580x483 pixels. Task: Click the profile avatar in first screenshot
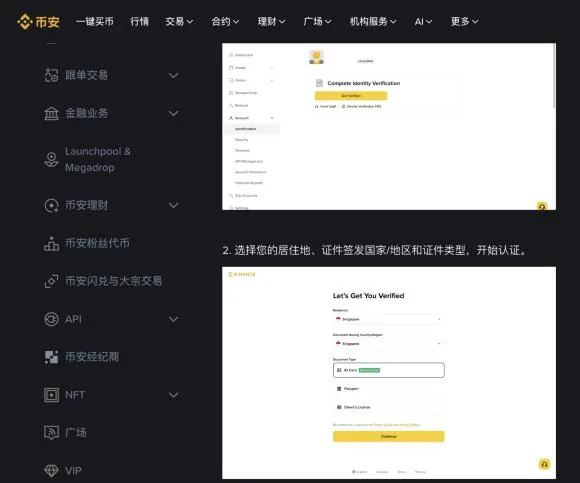(316, 57)
